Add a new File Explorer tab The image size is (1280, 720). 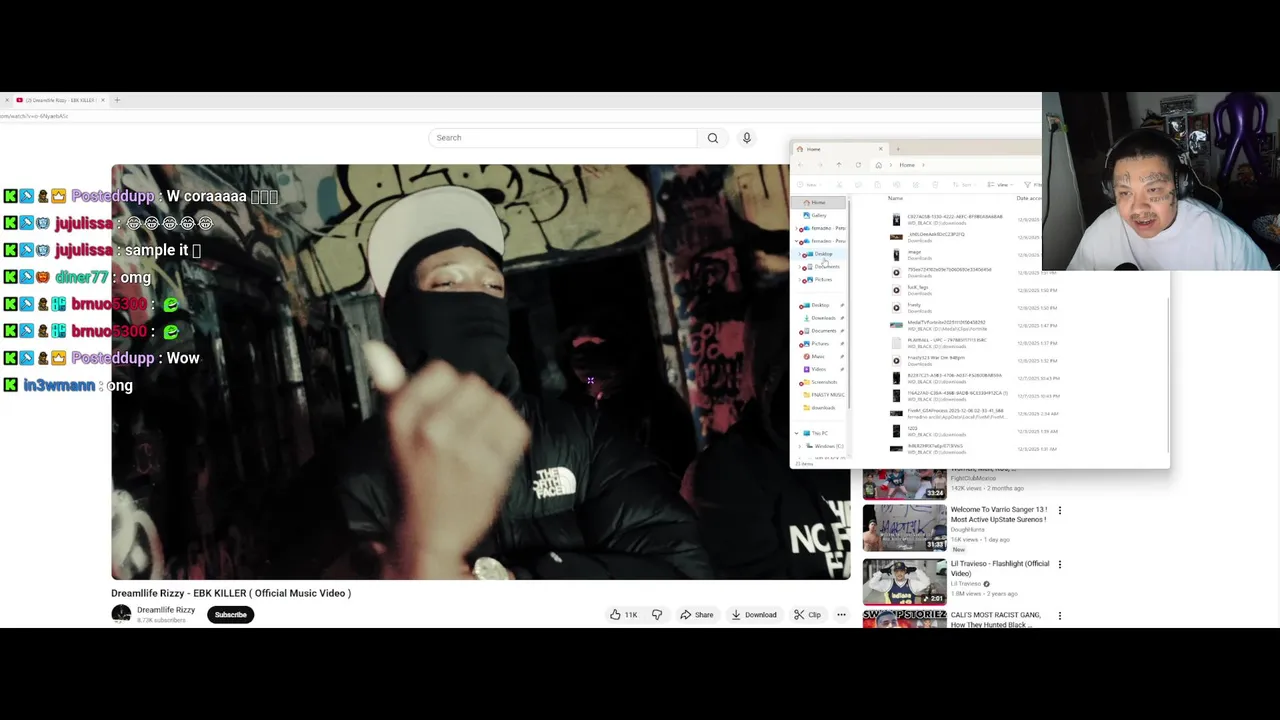click(x=898, y=149)
